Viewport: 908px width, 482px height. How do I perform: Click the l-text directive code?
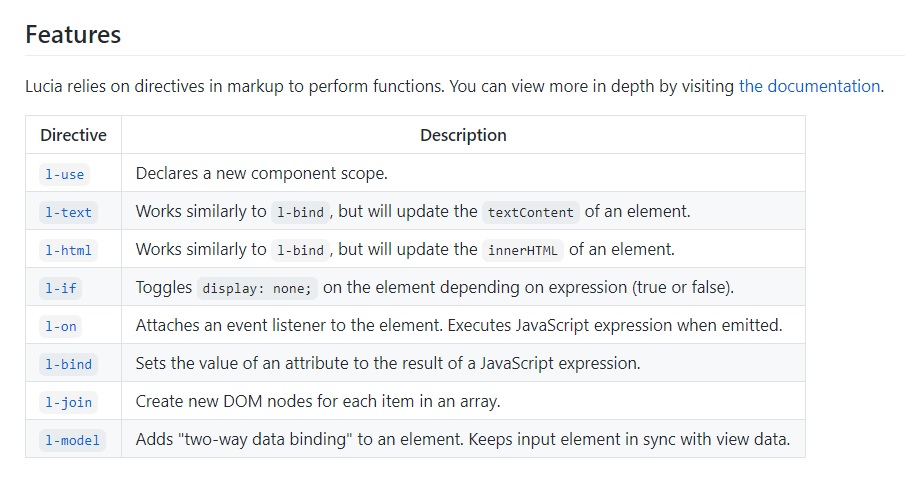(68, 213)
